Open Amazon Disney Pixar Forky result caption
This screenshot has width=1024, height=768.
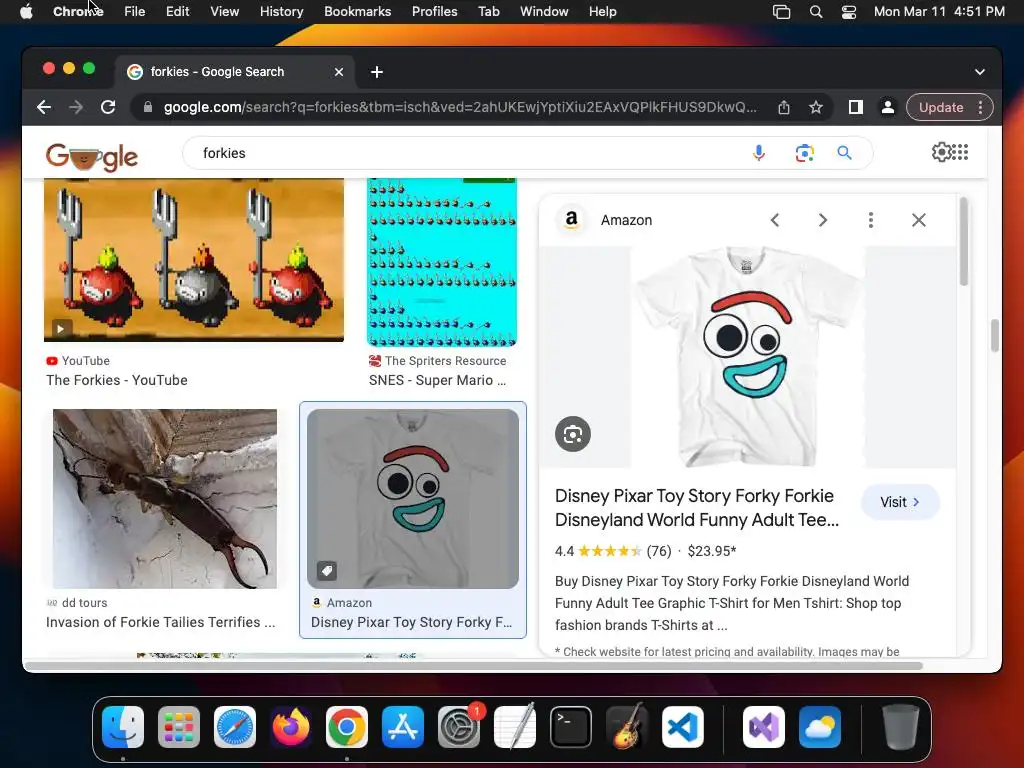pyautogui.click(x=411, y=622)
